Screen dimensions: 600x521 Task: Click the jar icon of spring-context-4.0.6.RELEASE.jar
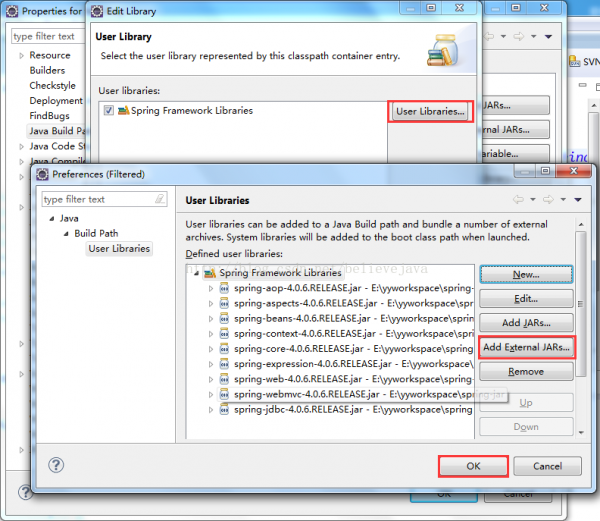pyautogui.click(x=224, y=334)
